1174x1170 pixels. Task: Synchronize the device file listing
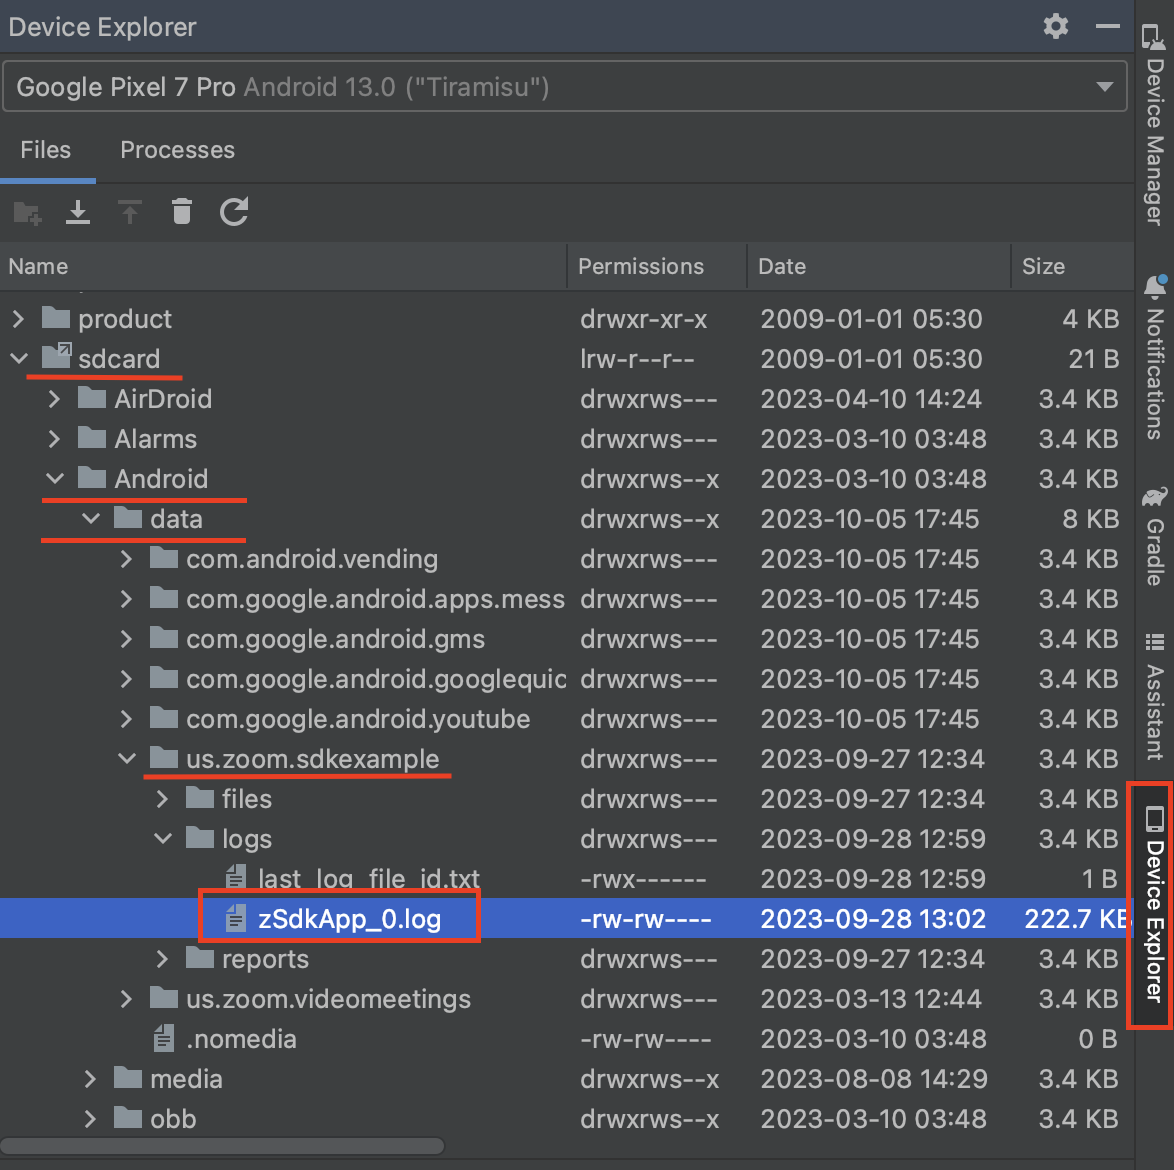pyautogui.click(x=234, y=212)
